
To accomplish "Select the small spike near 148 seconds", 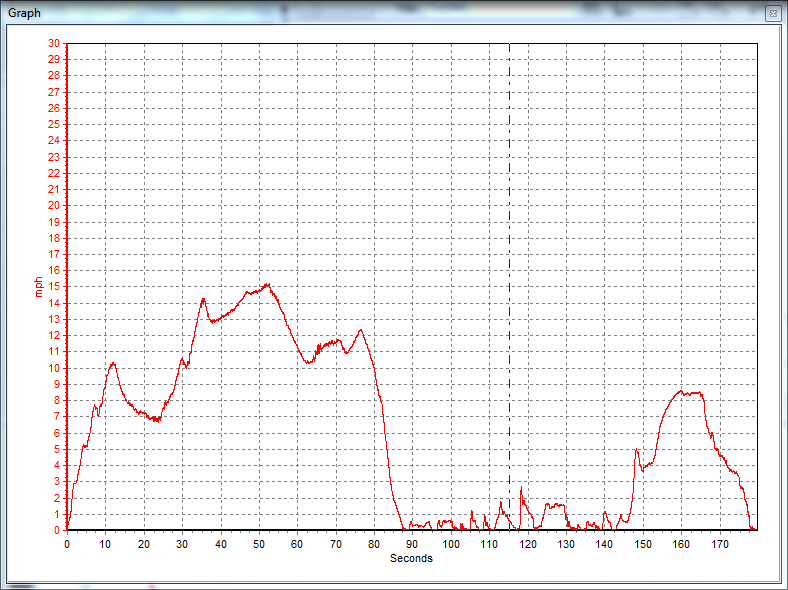I will click(x=636, y=450).
